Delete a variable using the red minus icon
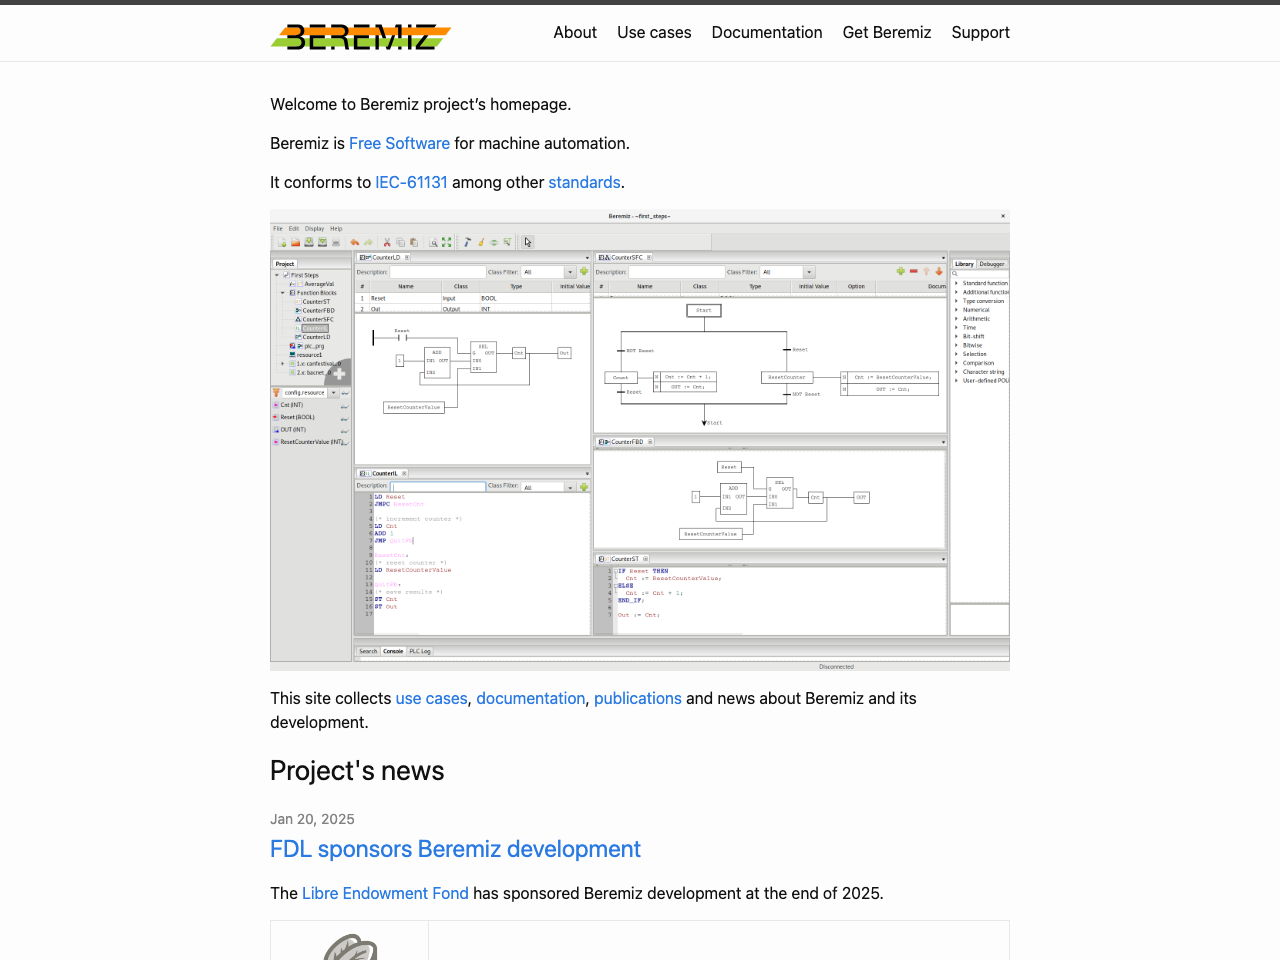The height and width of the screenshot is (960, 1280). [x=913, y=271]
